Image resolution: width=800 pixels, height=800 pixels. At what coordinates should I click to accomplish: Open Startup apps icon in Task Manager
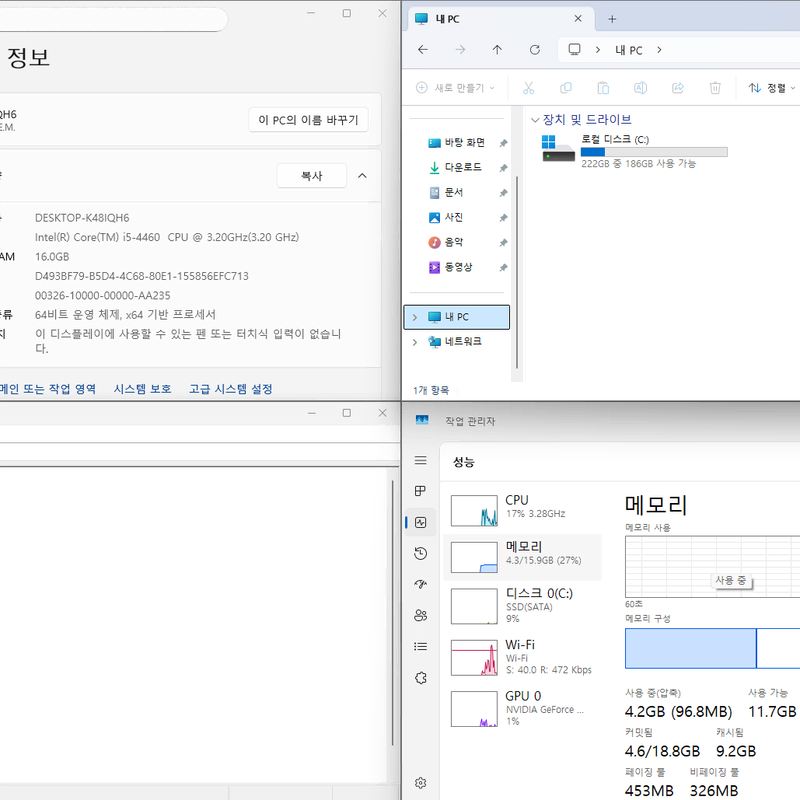point(420,584)
